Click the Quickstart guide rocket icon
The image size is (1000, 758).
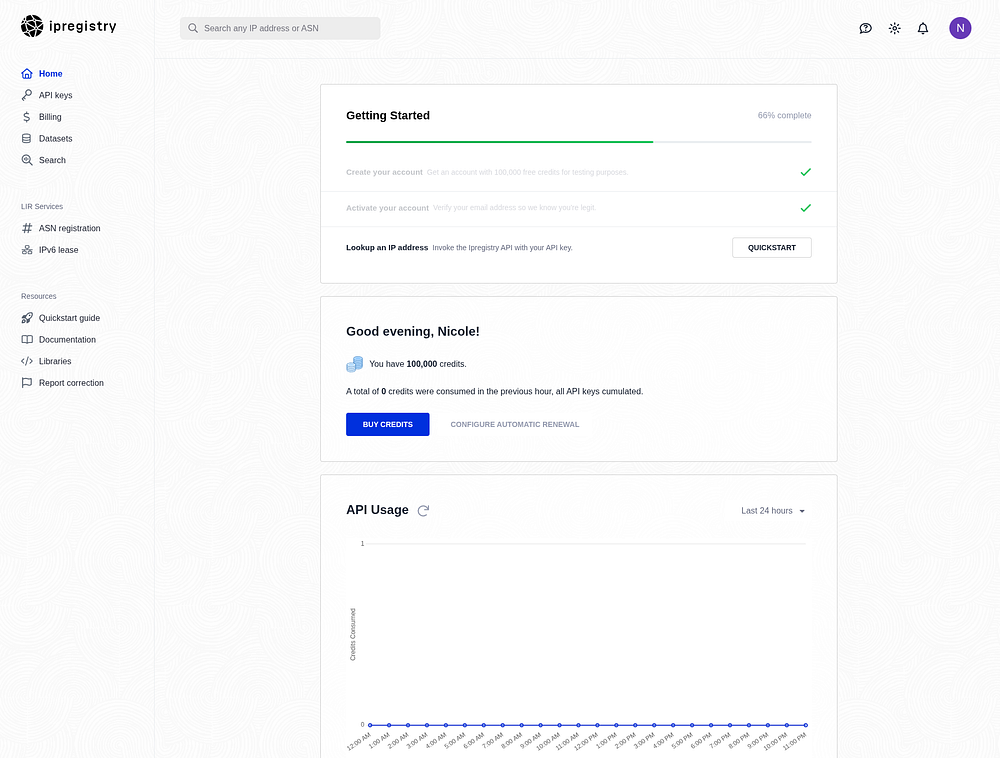click(27, 318)
